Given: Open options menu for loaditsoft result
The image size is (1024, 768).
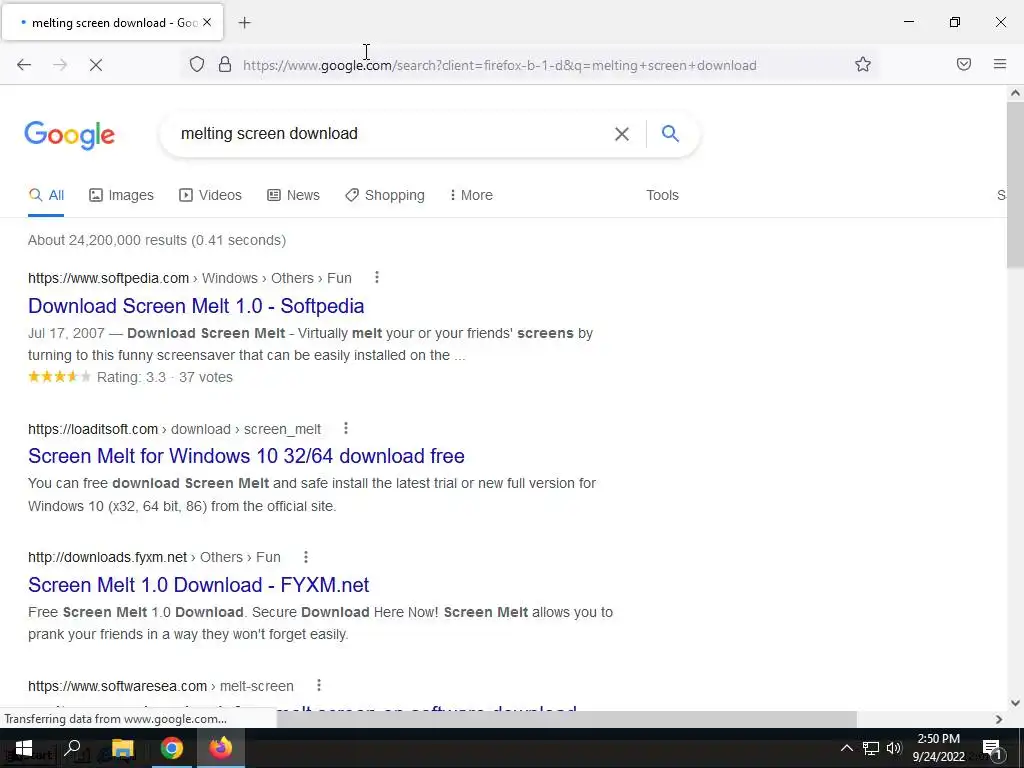Looking at the screenshot, I should (346, 428).
